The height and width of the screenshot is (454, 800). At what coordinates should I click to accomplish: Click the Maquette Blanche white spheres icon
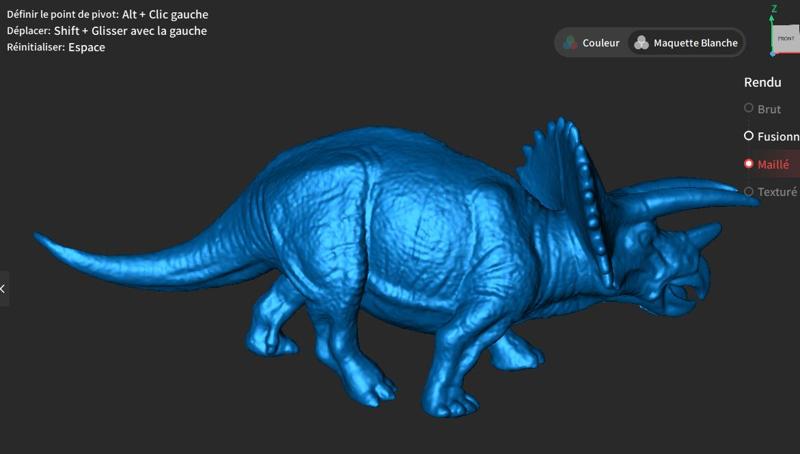coord(641,43)
